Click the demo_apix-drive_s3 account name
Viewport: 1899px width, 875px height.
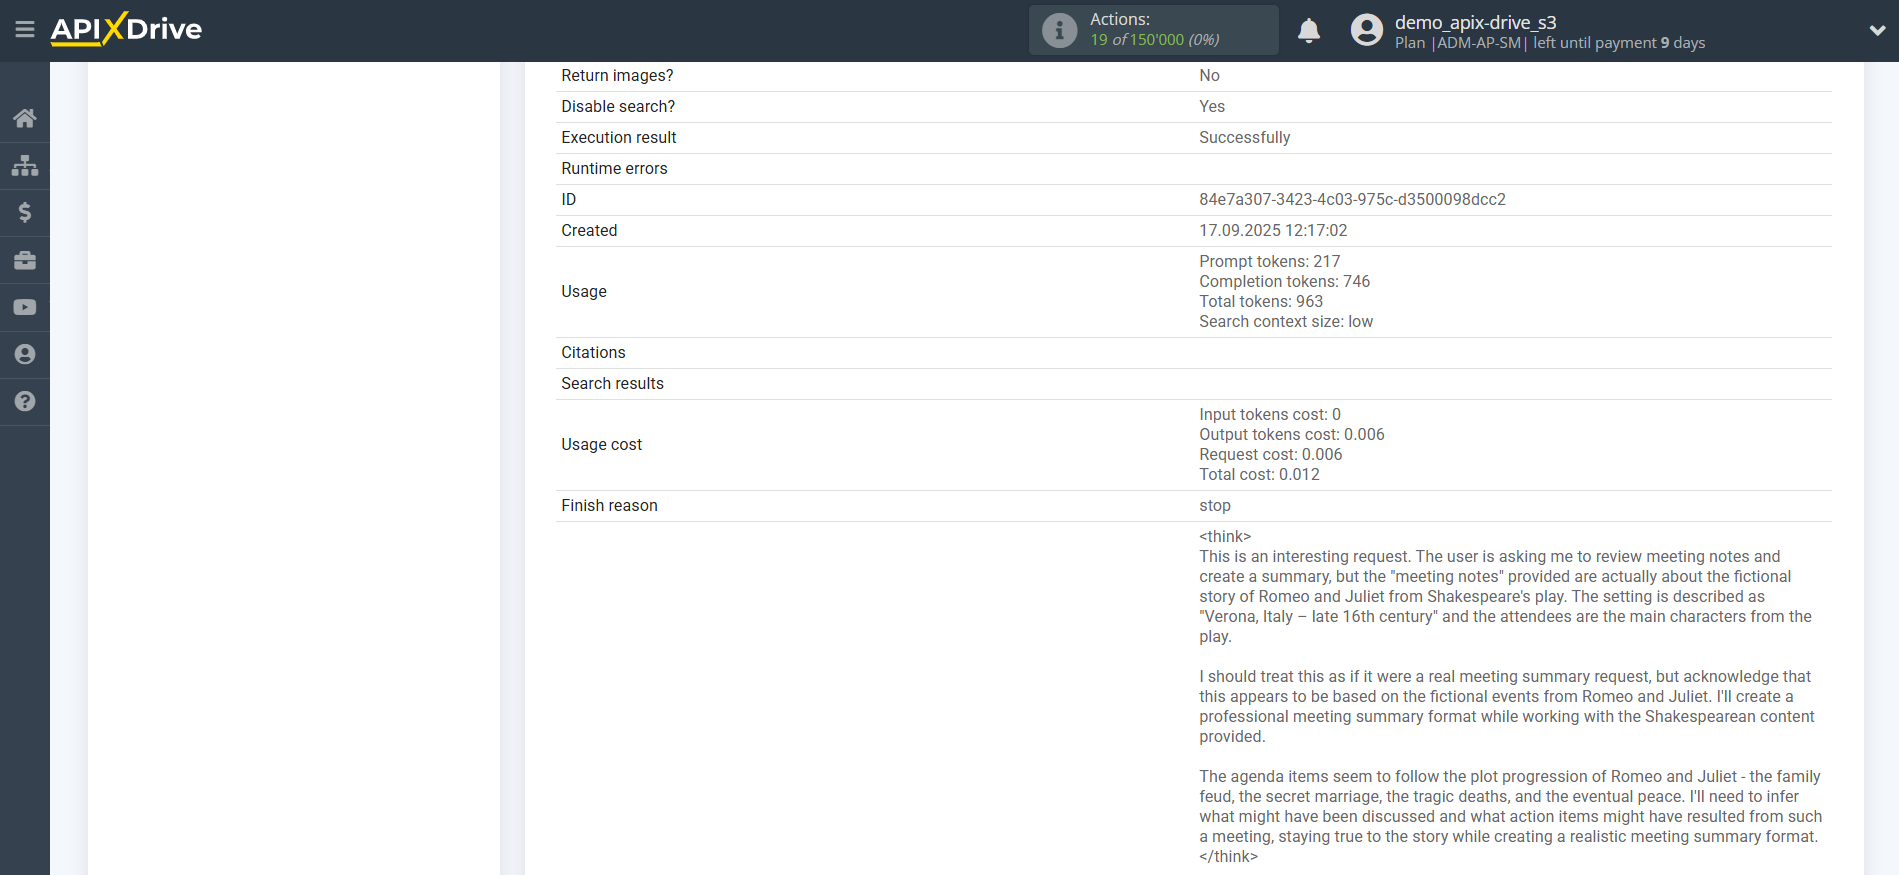(x=1475, y=22)
